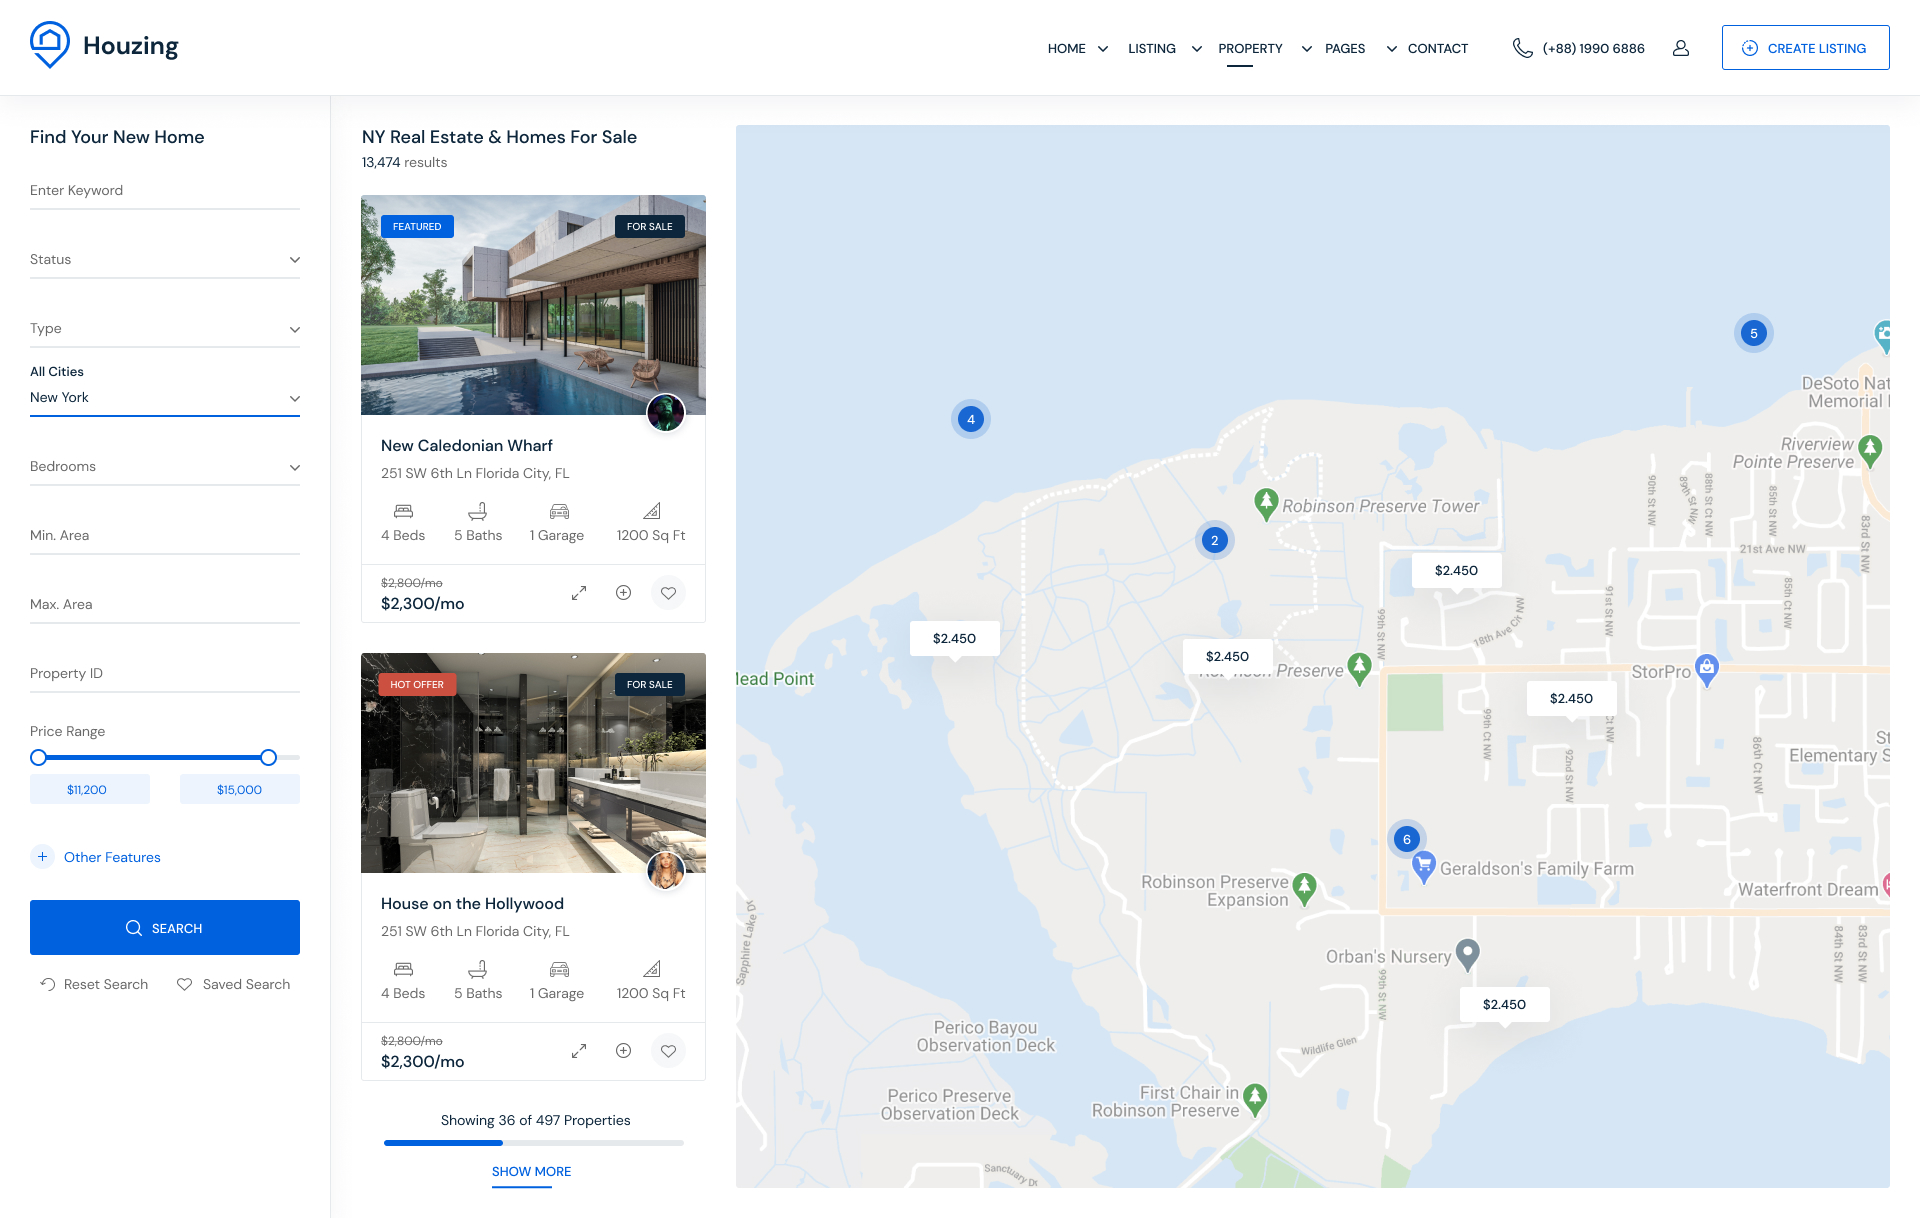The height and width of the screenshot is (1218, 1920).
Task: Click the right price range slider handle
Action: (x=268, y=758)
